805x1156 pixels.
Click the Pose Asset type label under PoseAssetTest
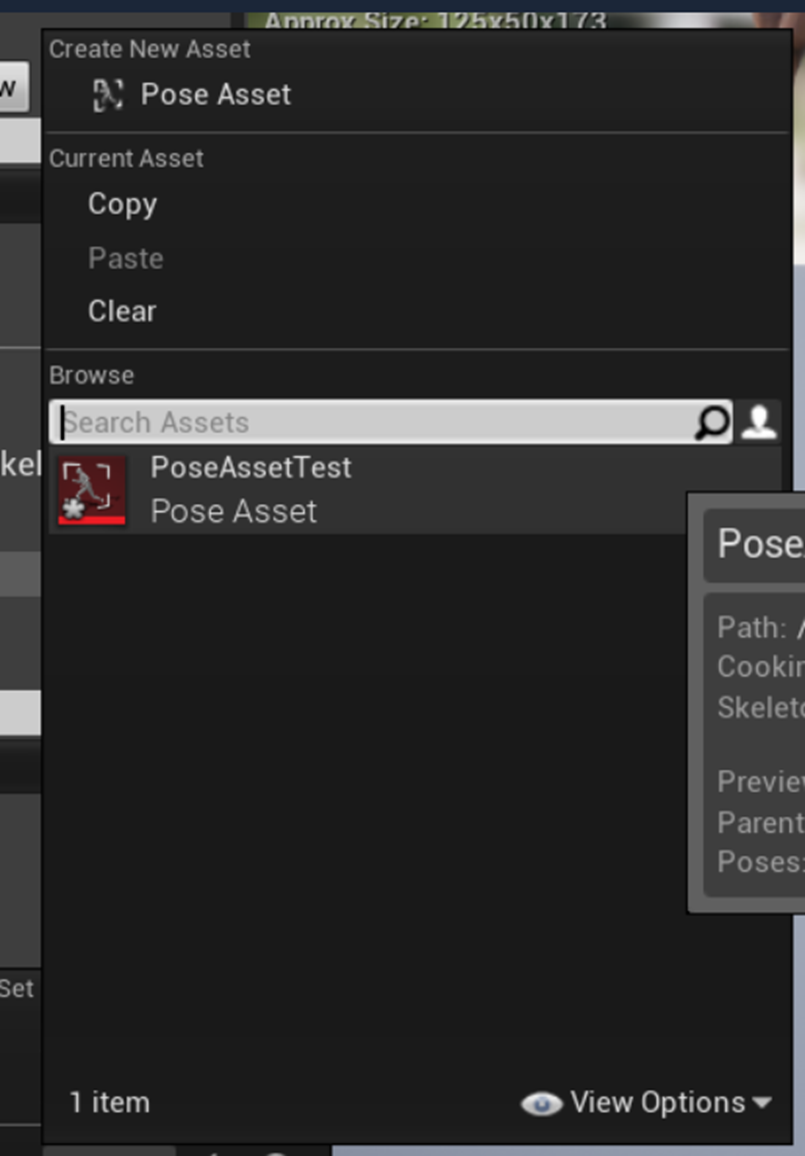234,511
